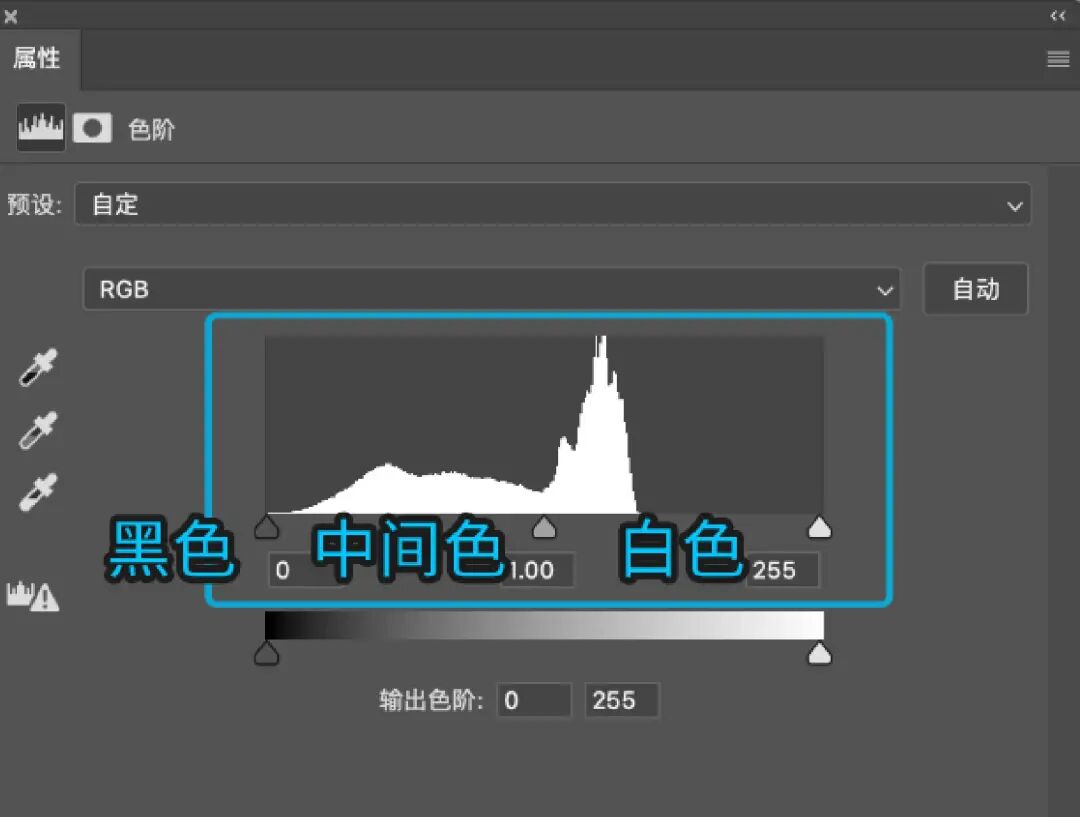The image size is (1080, 817).
Task: Collapse the panel using double-arrow icon
Action: click(1058, 16)
